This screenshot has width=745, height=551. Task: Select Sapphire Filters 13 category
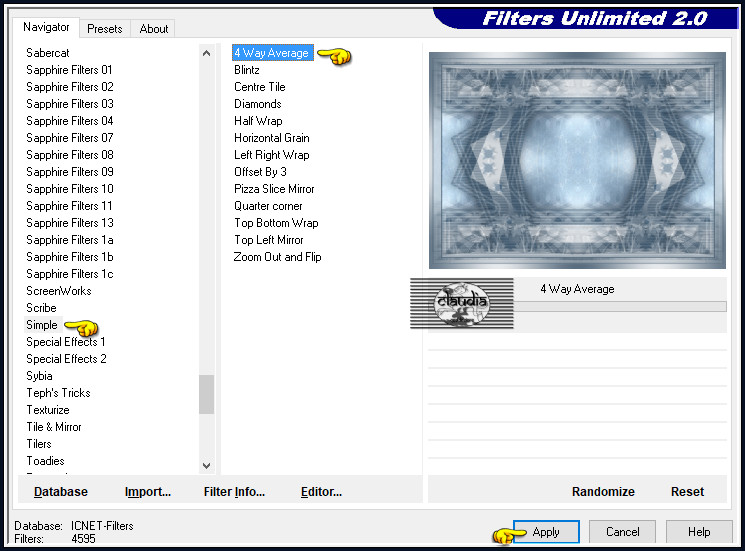pyautogui.click(x=70, y=223)
